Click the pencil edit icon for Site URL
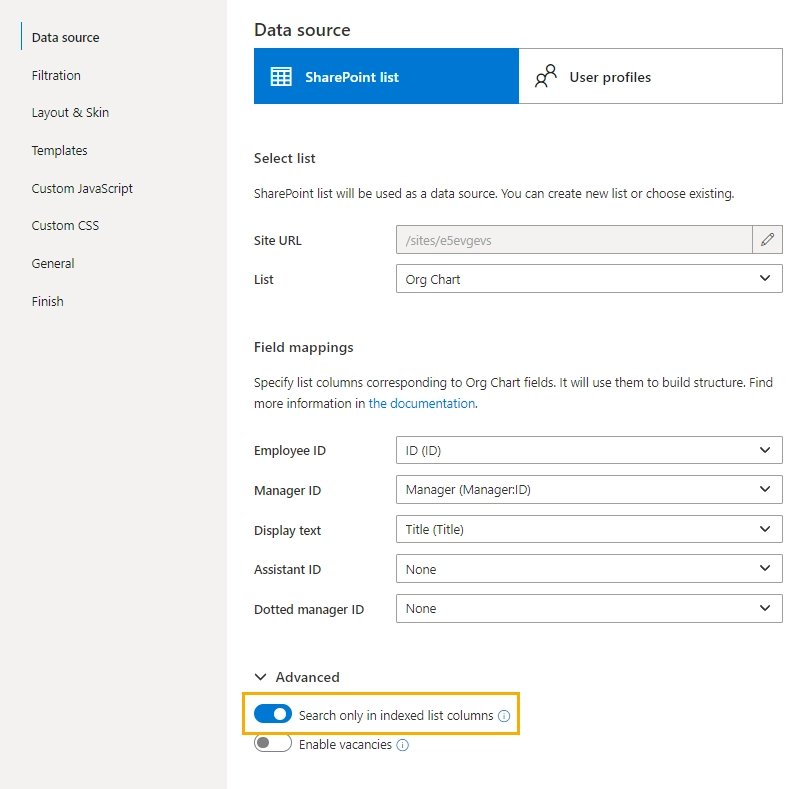This screenshot has width=809, height=789. click(x=767, y=239)
